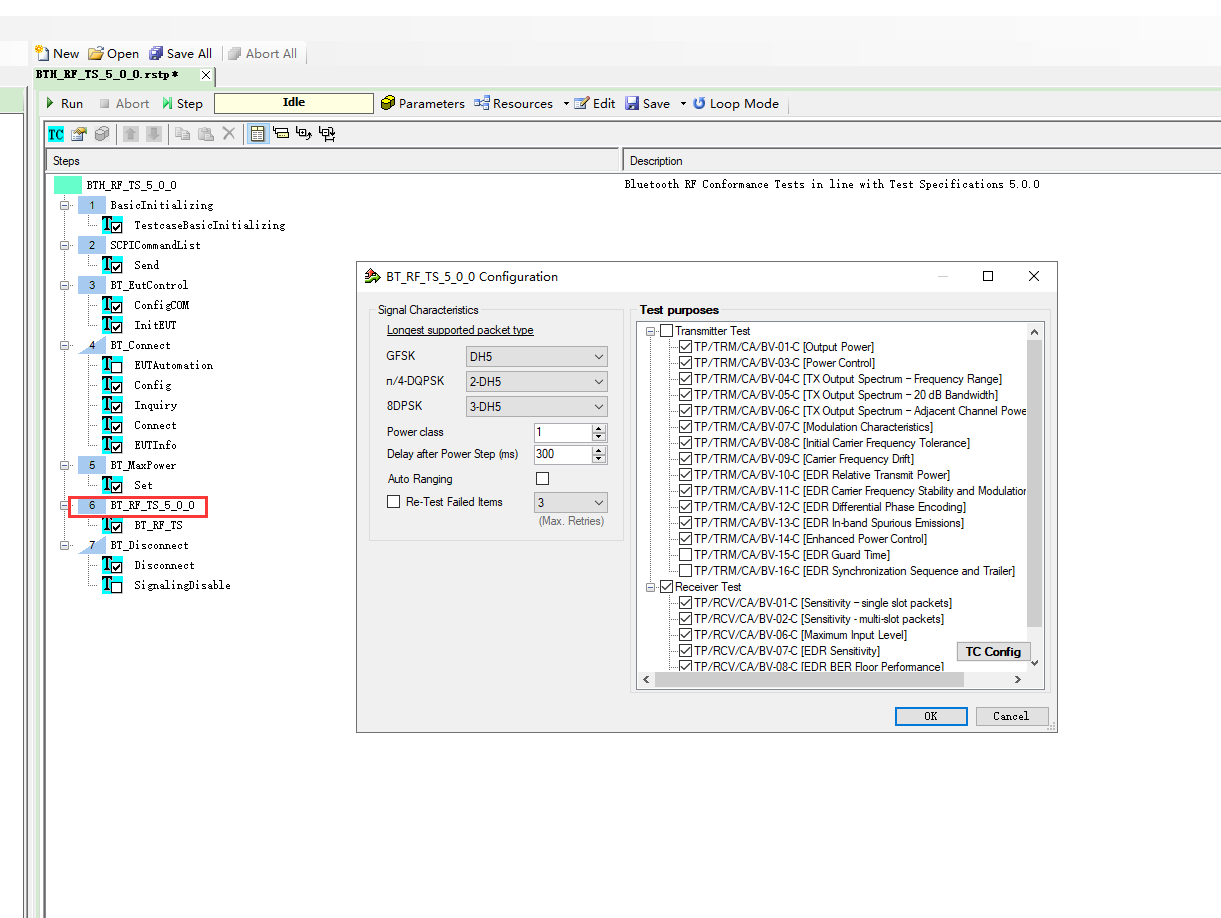Image resolution: width=1221 pixels, height=918 pixels.
Task: Click the Delay after Power Step field
Action: click(x=563, y=455)
